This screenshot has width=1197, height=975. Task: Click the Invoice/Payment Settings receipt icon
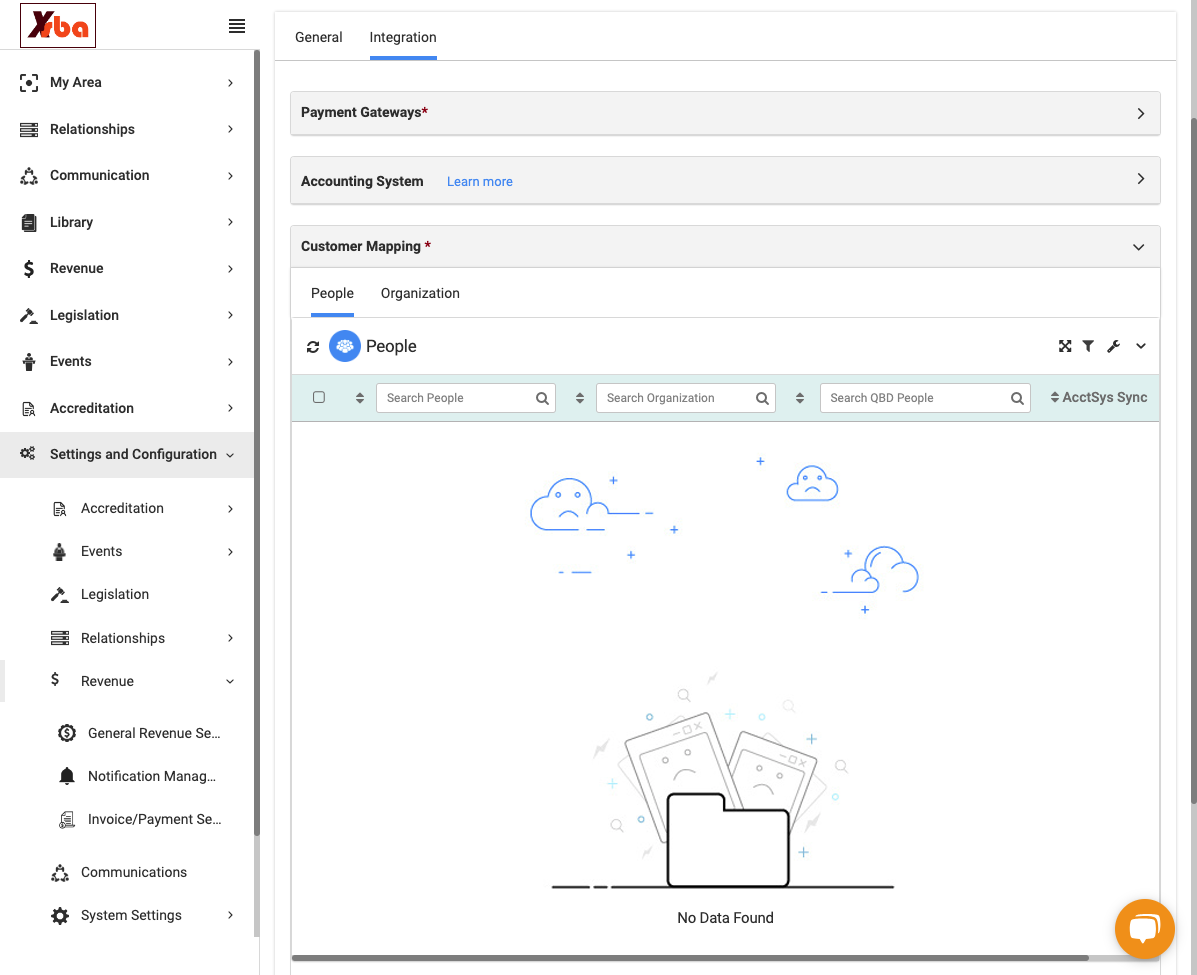click(67, 820)
